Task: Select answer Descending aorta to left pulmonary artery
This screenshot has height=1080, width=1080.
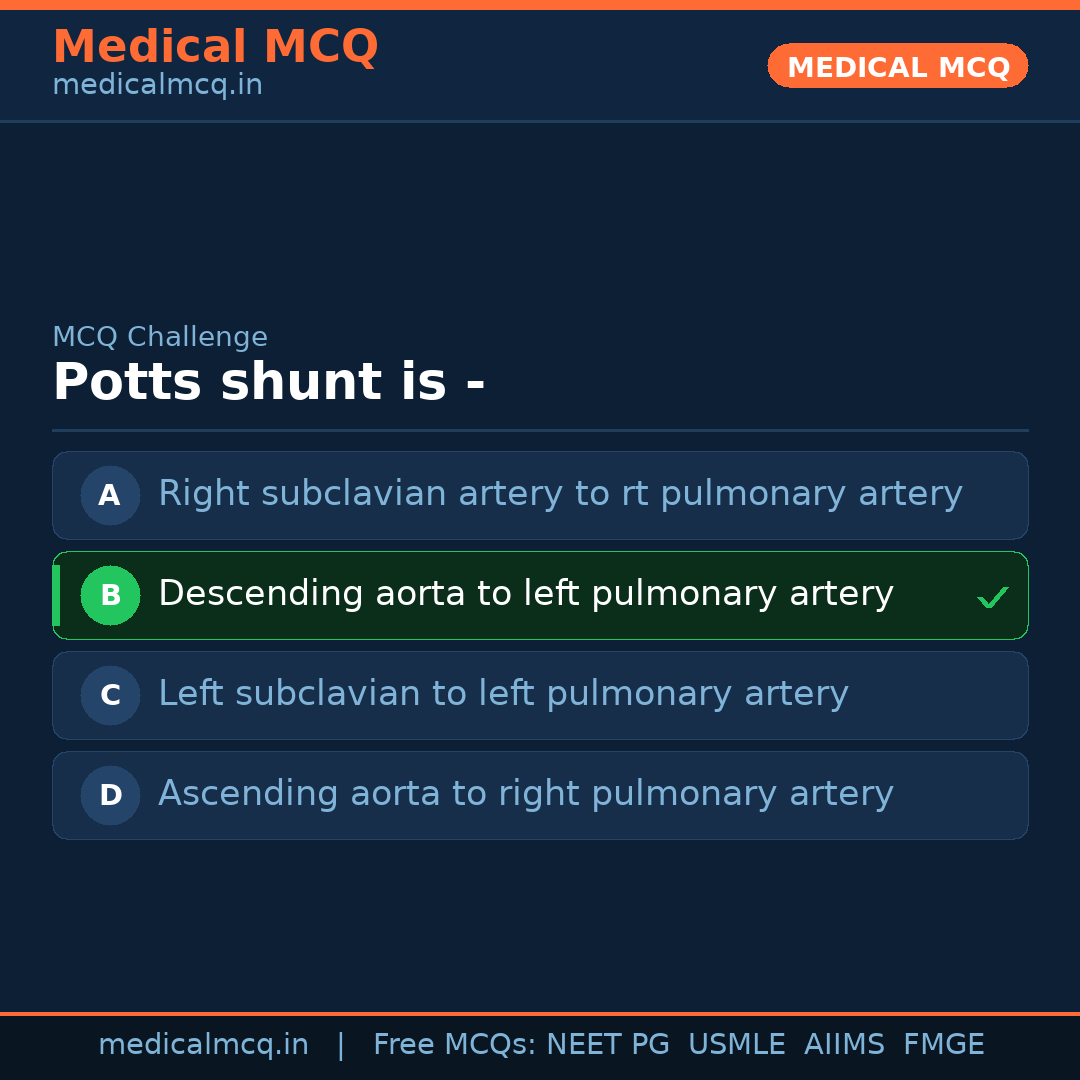Action: pyautogui.click(x=525, y=594)
